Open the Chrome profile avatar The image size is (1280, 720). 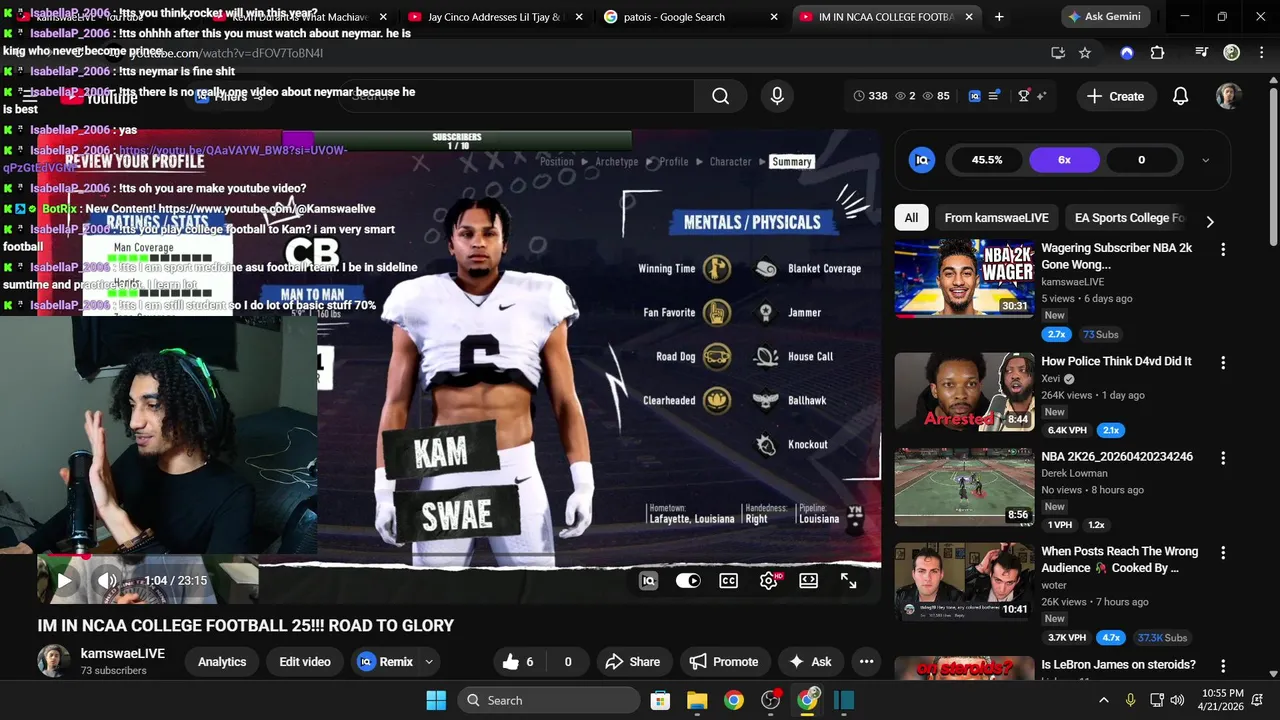coord(1232,53)
